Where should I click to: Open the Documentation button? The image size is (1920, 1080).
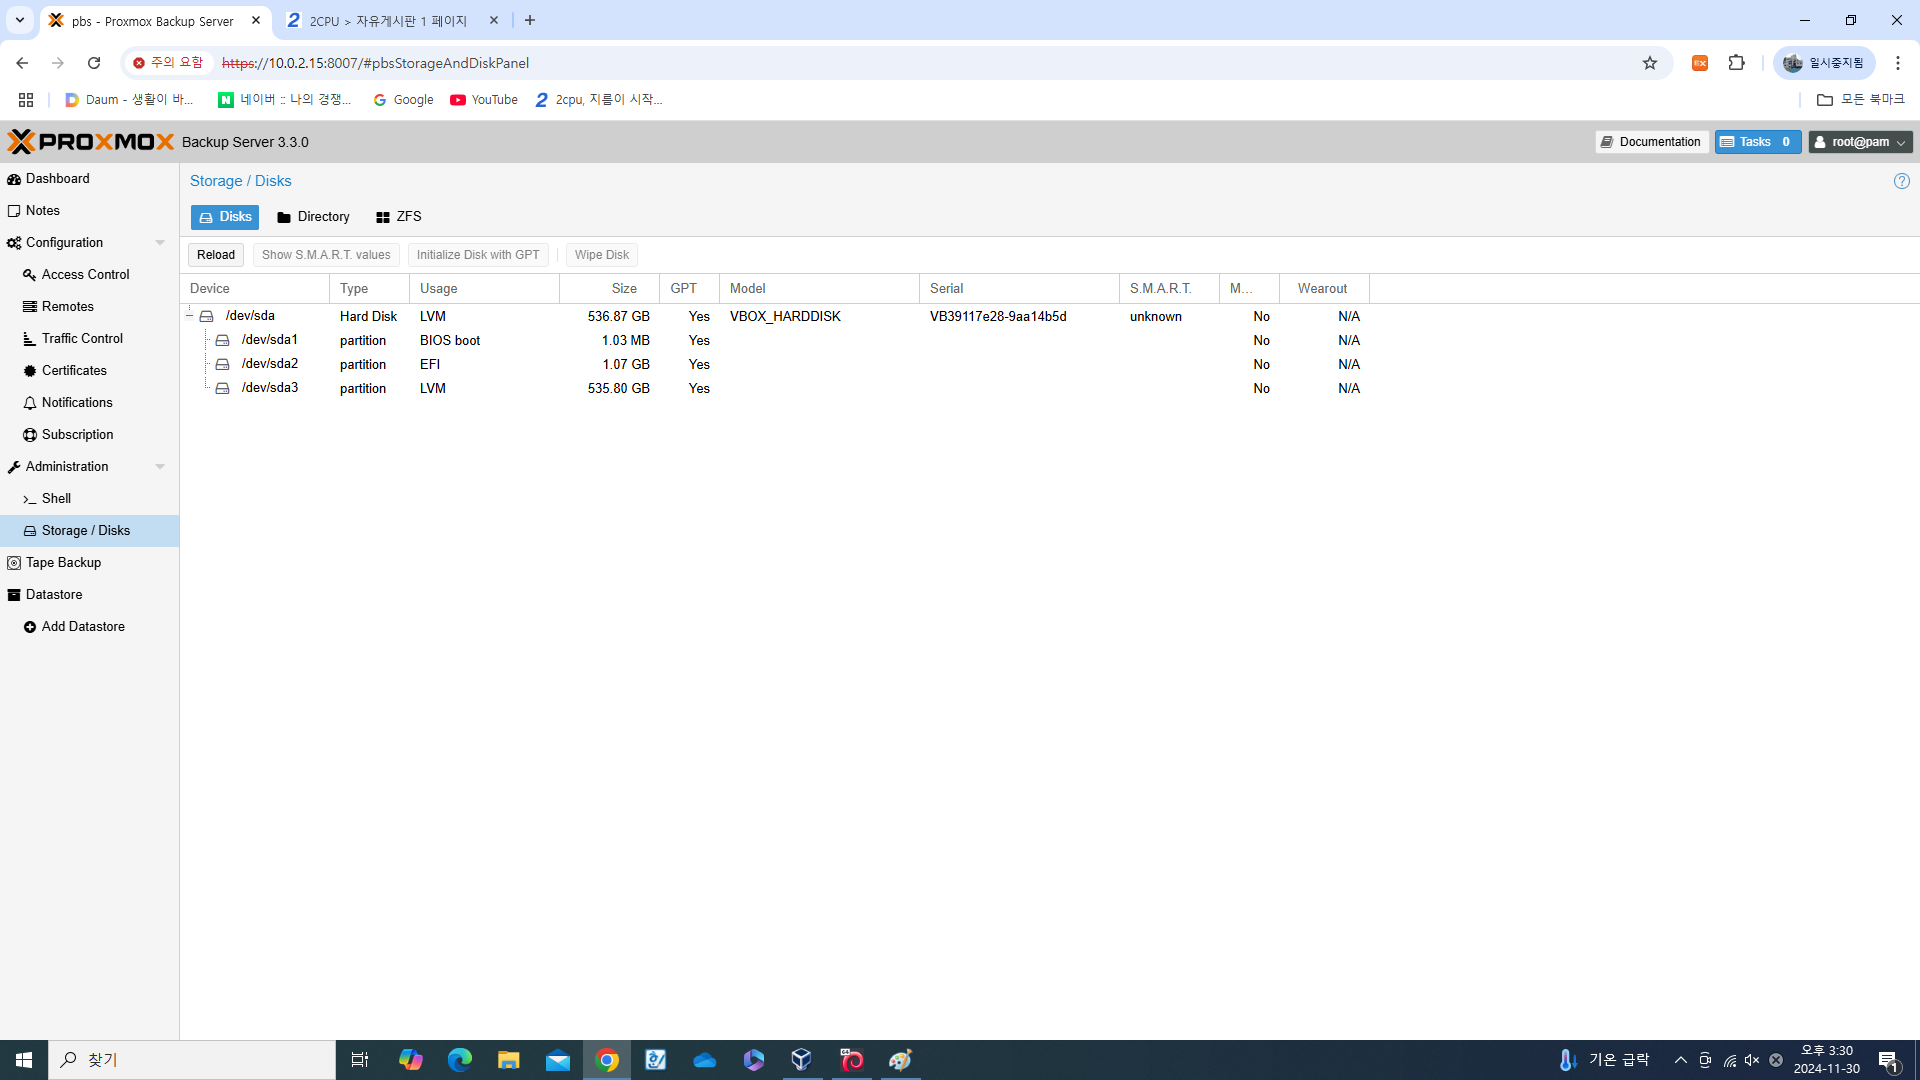click(x=1651, y=142)
